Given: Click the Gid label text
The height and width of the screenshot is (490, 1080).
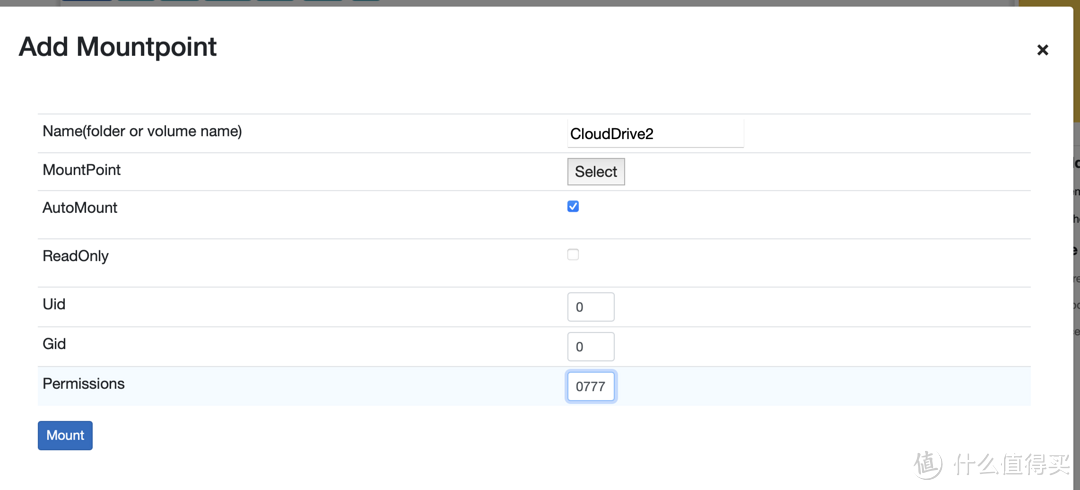Looking at the screenshot, I should pyautogui.click(x=54, y=344).
